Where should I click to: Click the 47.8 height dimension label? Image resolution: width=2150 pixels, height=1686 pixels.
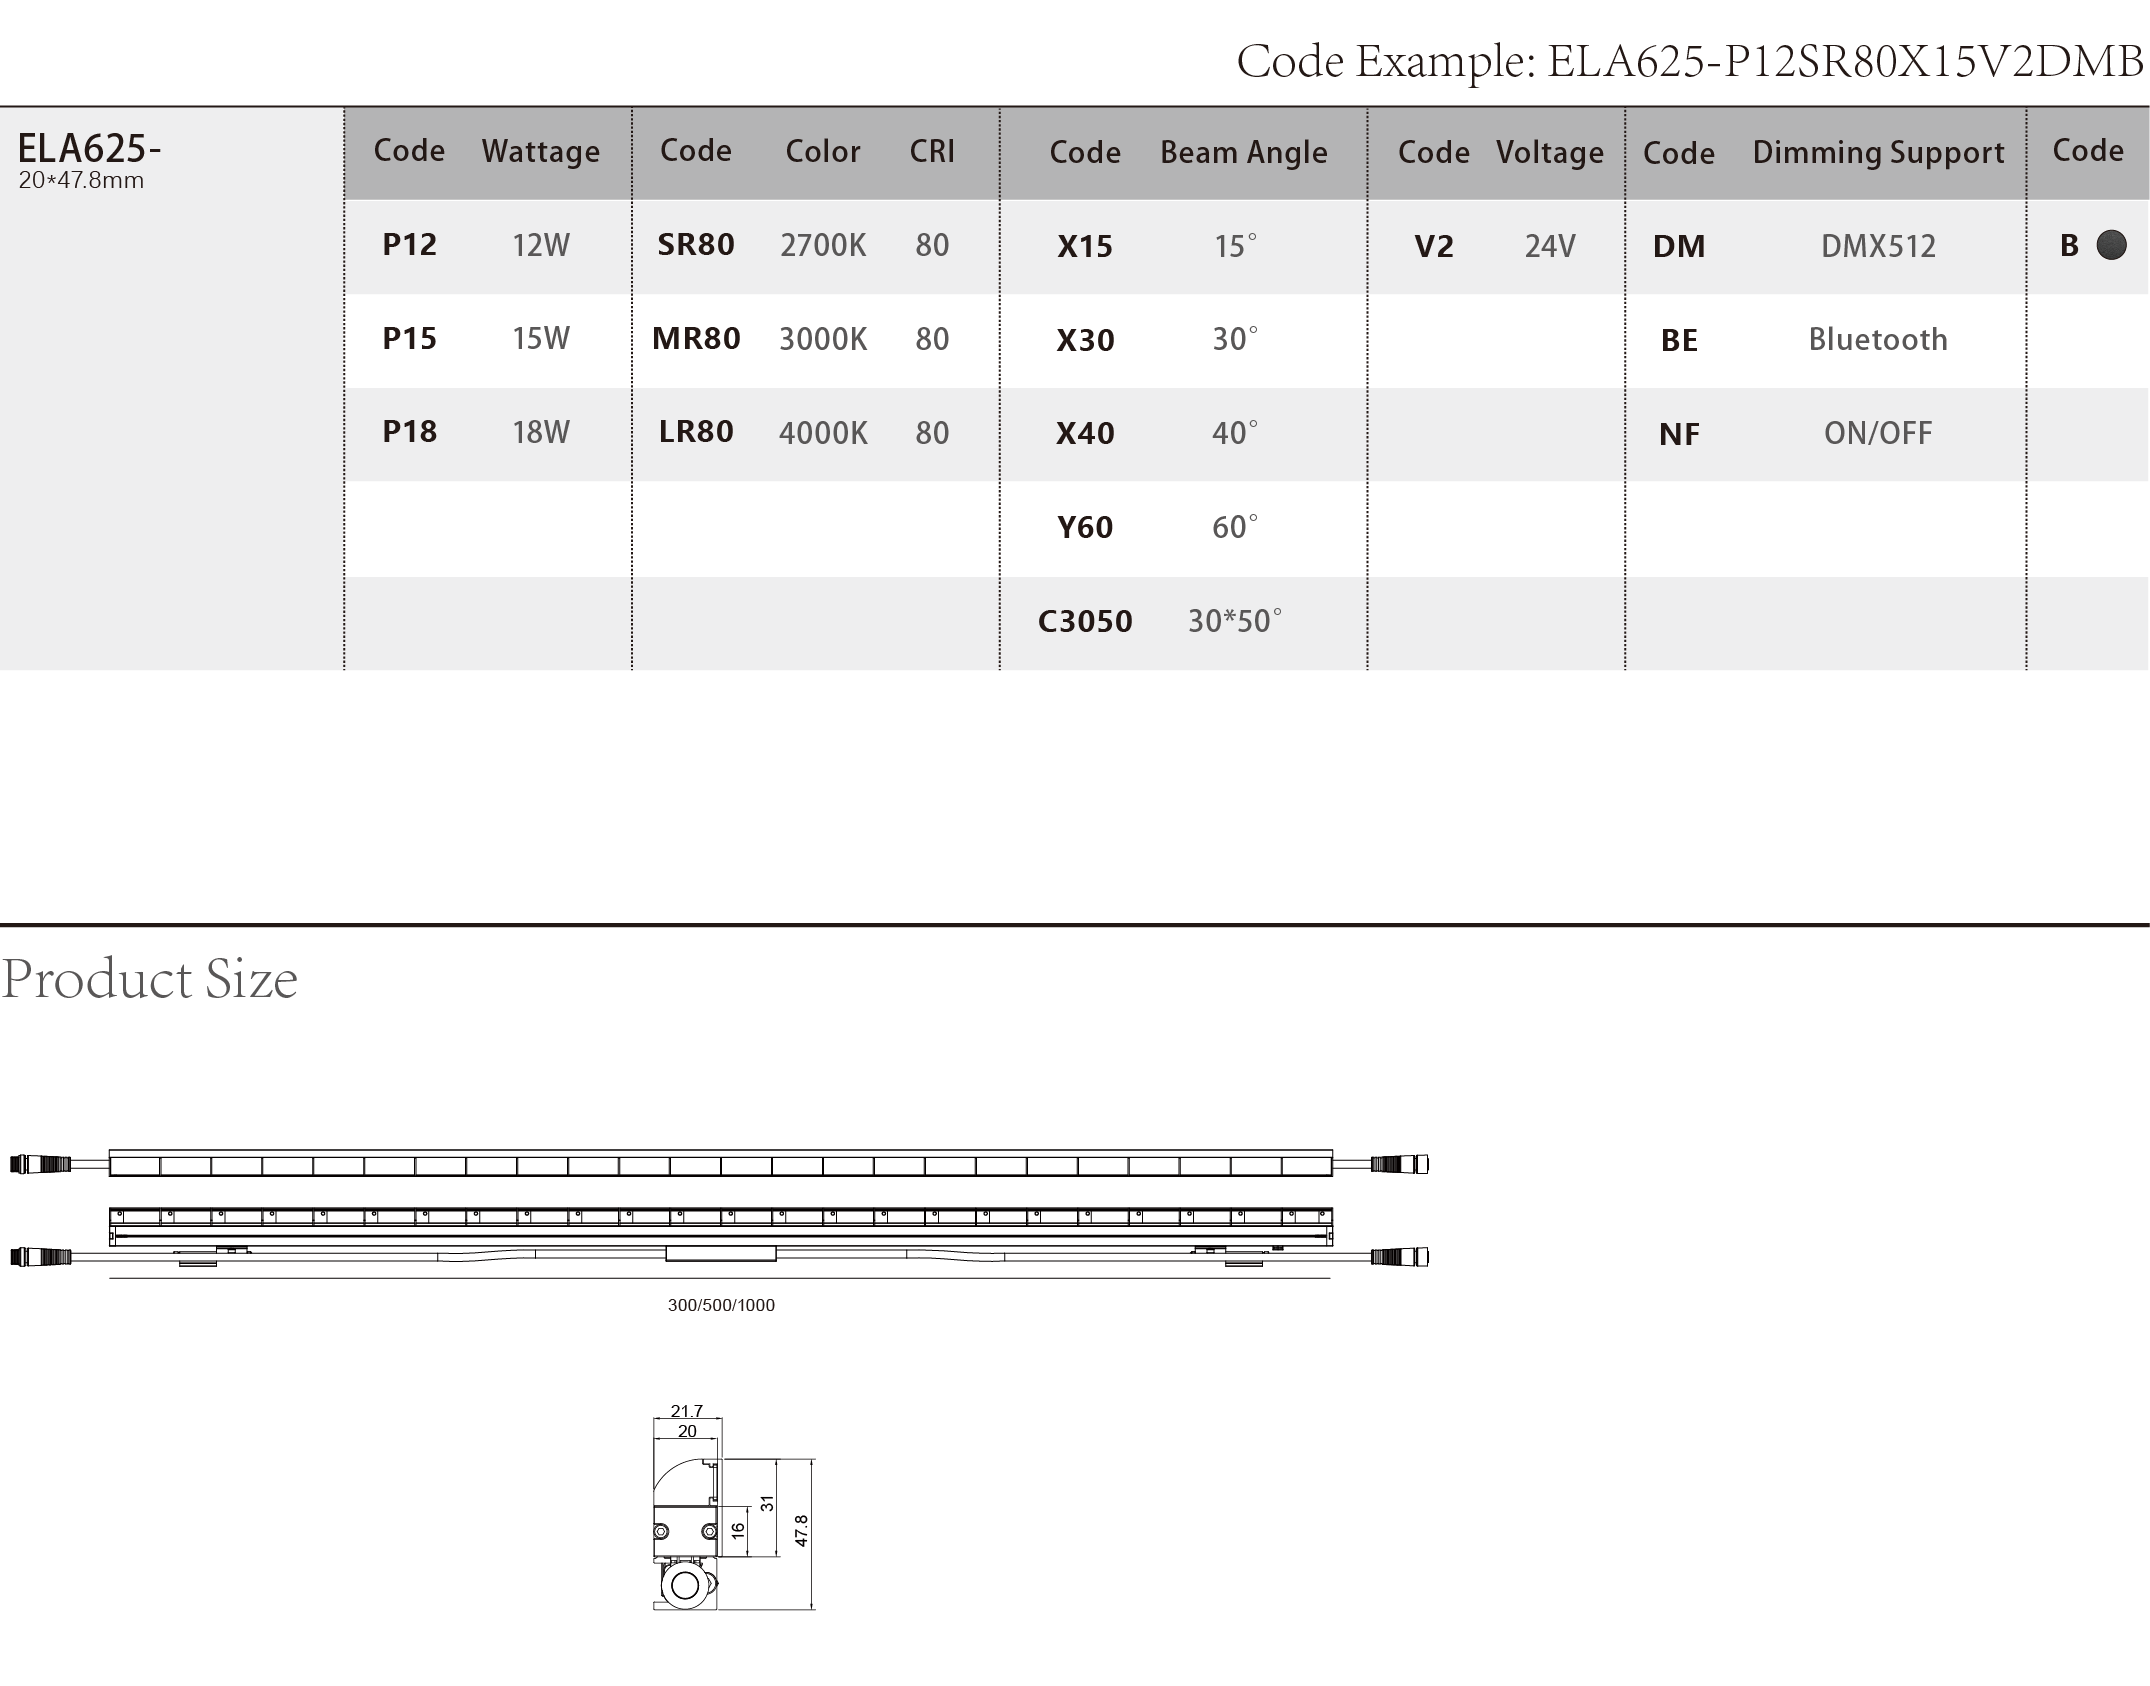pos(801,1531)
